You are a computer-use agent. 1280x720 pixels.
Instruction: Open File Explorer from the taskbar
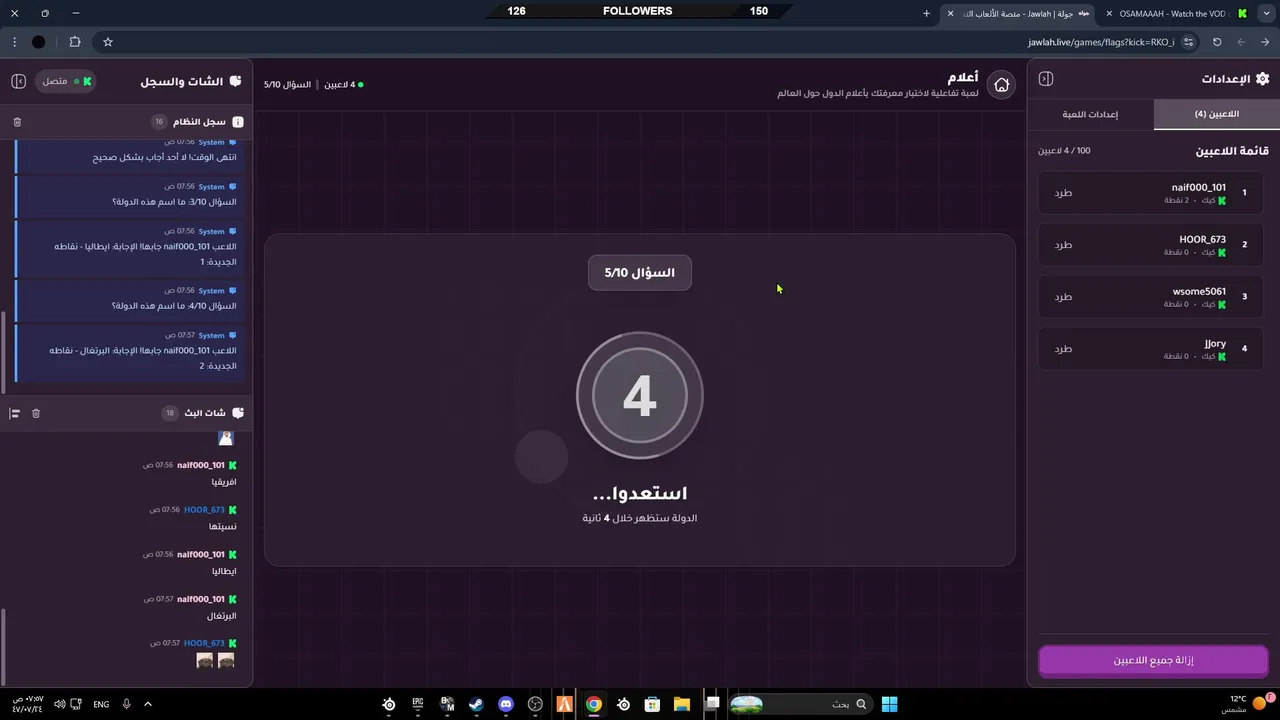pos(682,704)
